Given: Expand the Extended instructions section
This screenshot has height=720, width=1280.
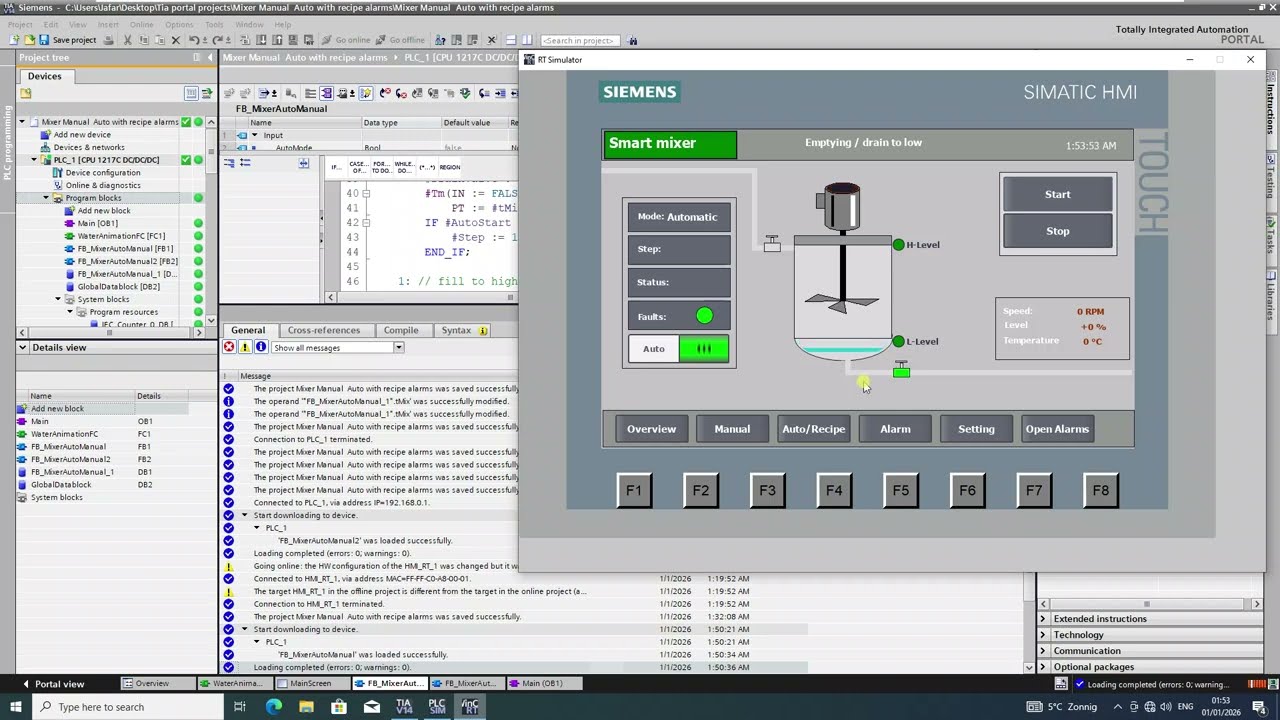Looking at the screenshot, I should pos(1043,619).
